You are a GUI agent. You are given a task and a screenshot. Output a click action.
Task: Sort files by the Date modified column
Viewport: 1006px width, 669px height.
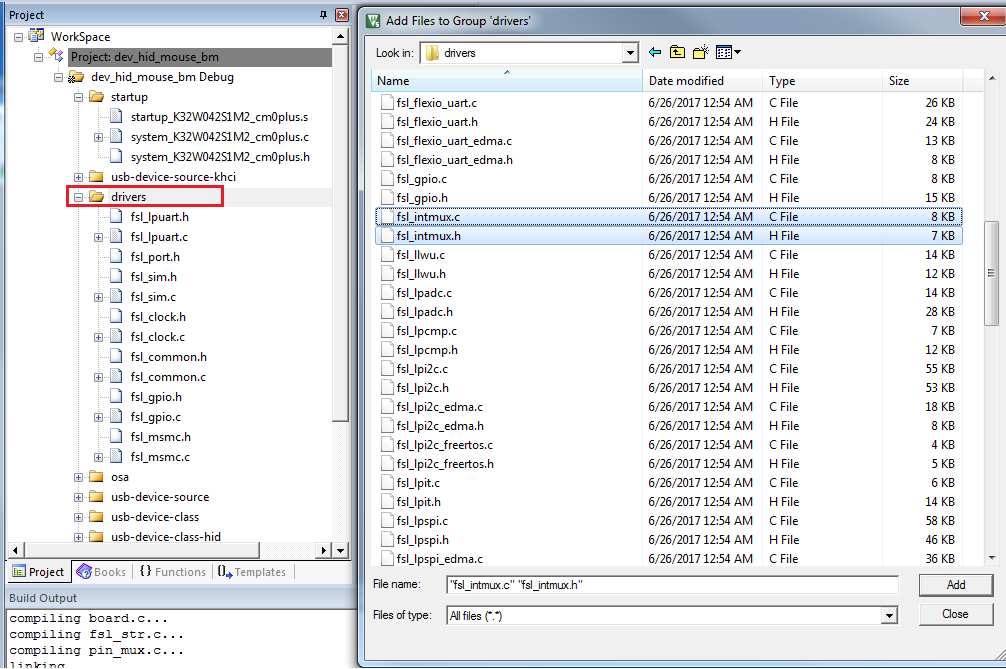686,81
